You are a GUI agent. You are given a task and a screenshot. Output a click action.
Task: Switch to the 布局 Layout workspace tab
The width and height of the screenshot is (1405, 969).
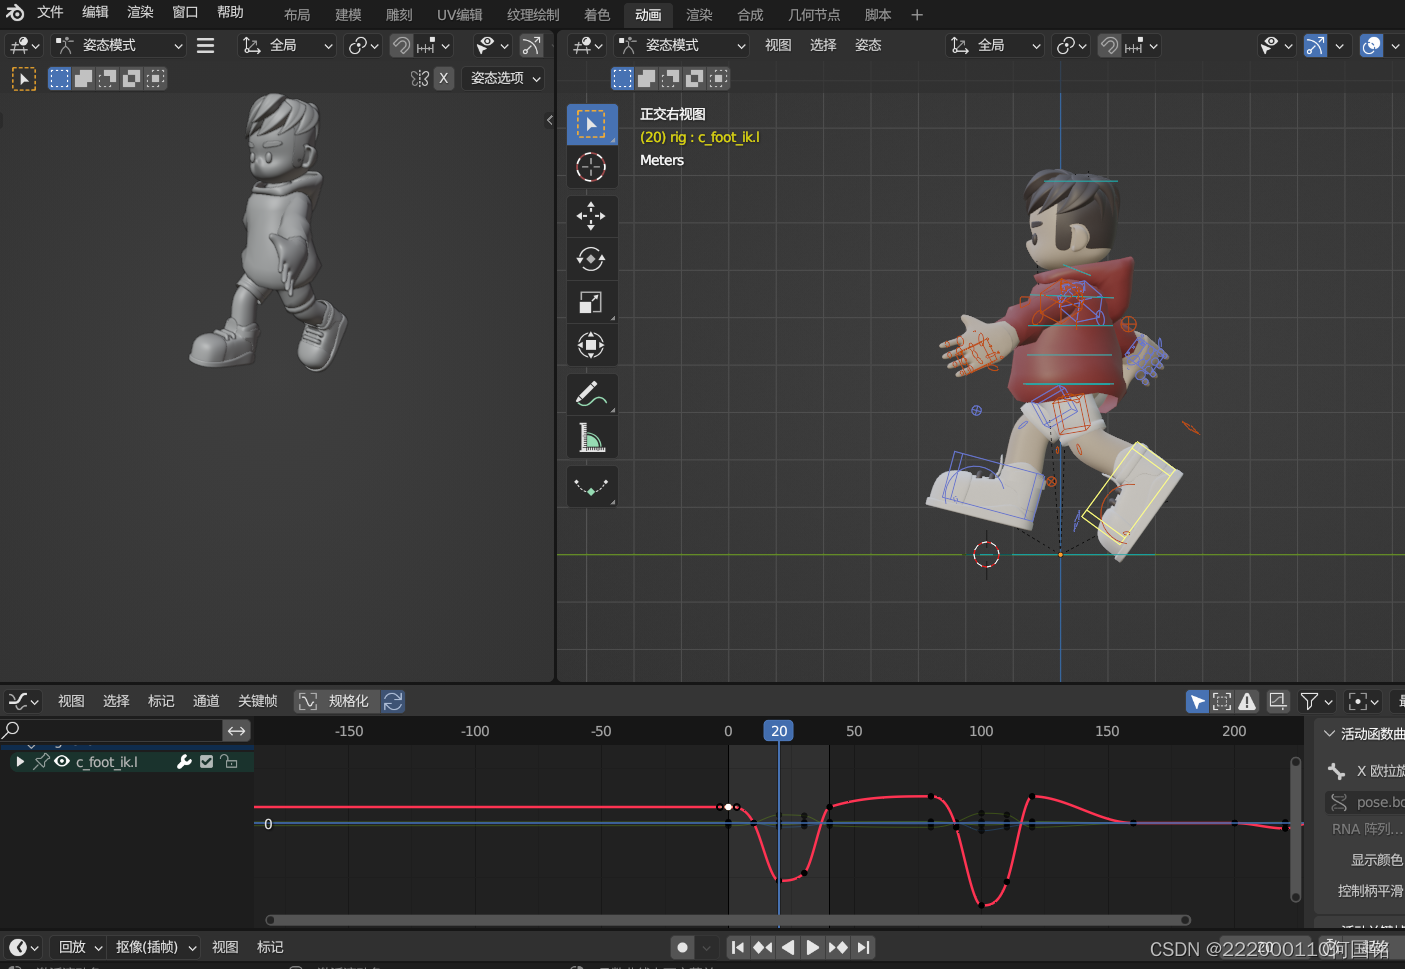coord(297,15)
